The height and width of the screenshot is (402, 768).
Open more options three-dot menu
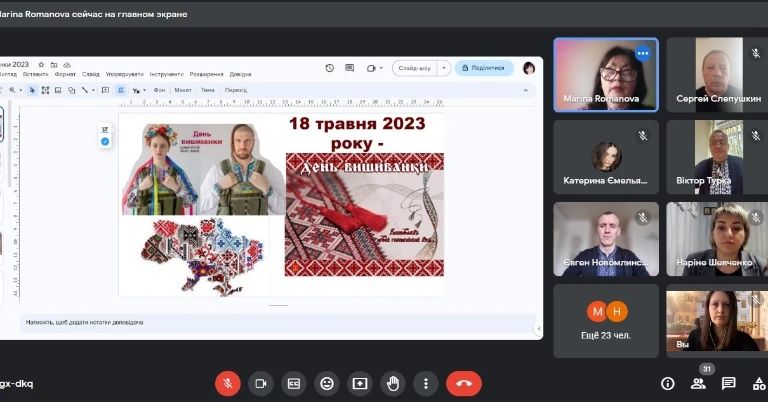pyautogui.click(x=426, y=383)
